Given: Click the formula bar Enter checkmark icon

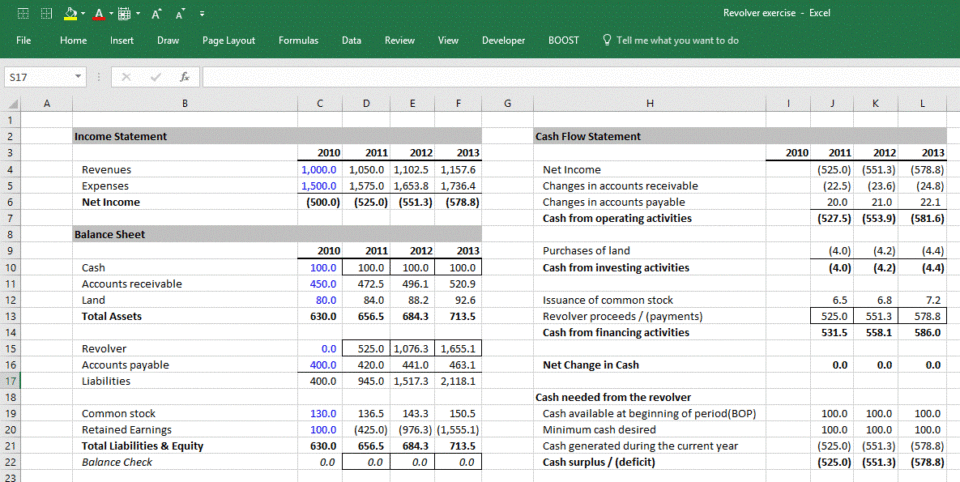Looking at the screenshot, I should click(x=156, y=77).
